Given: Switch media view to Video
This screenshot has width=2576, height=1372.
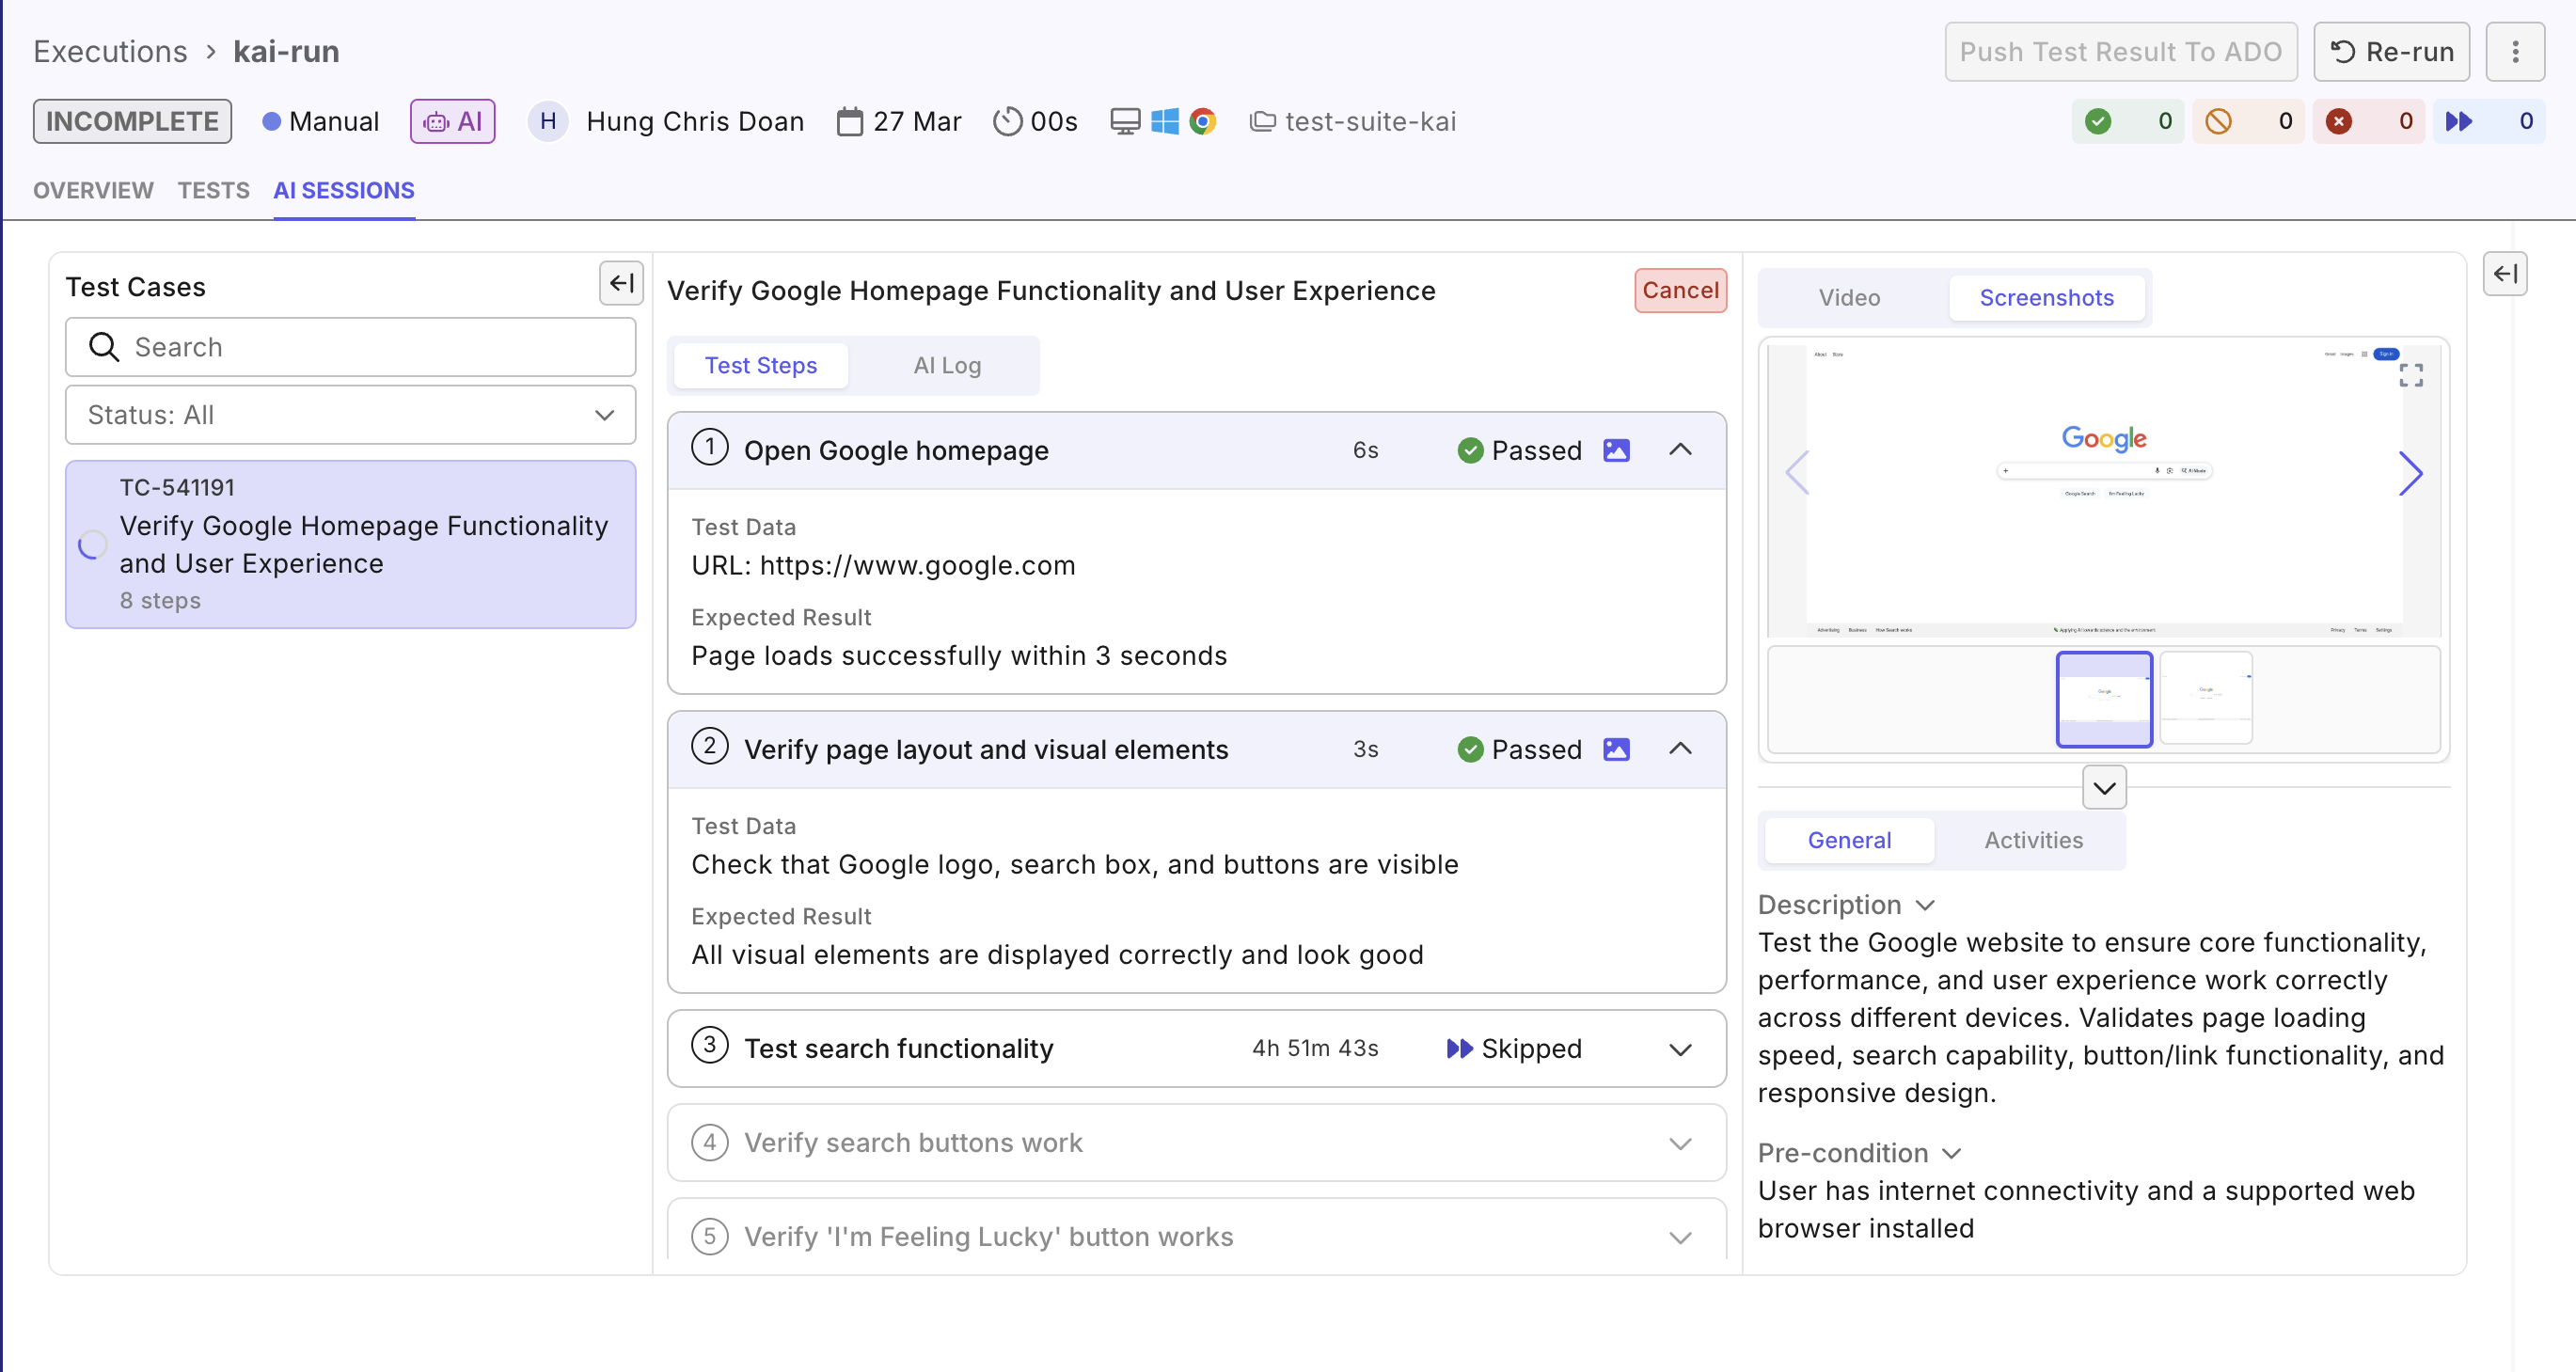Looking at the screenshot, I should pyautogui.click(x=1849, y=297).
